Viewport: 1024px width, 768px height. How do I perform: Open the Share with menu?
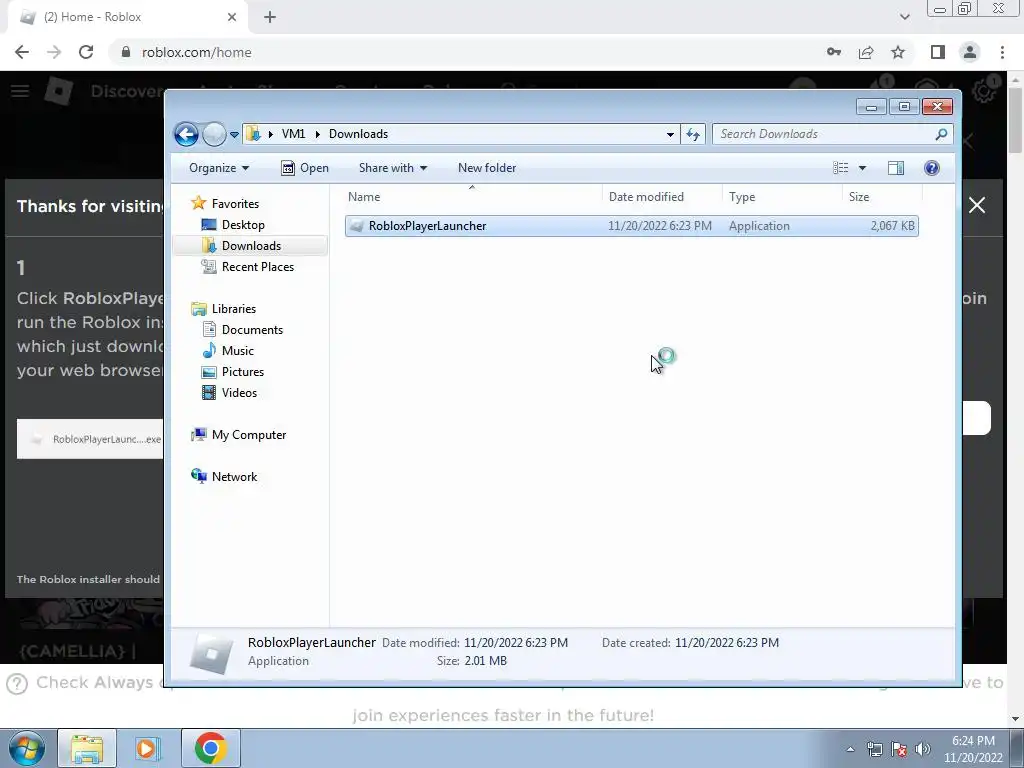pyautogui.click(x=392, y=168)
